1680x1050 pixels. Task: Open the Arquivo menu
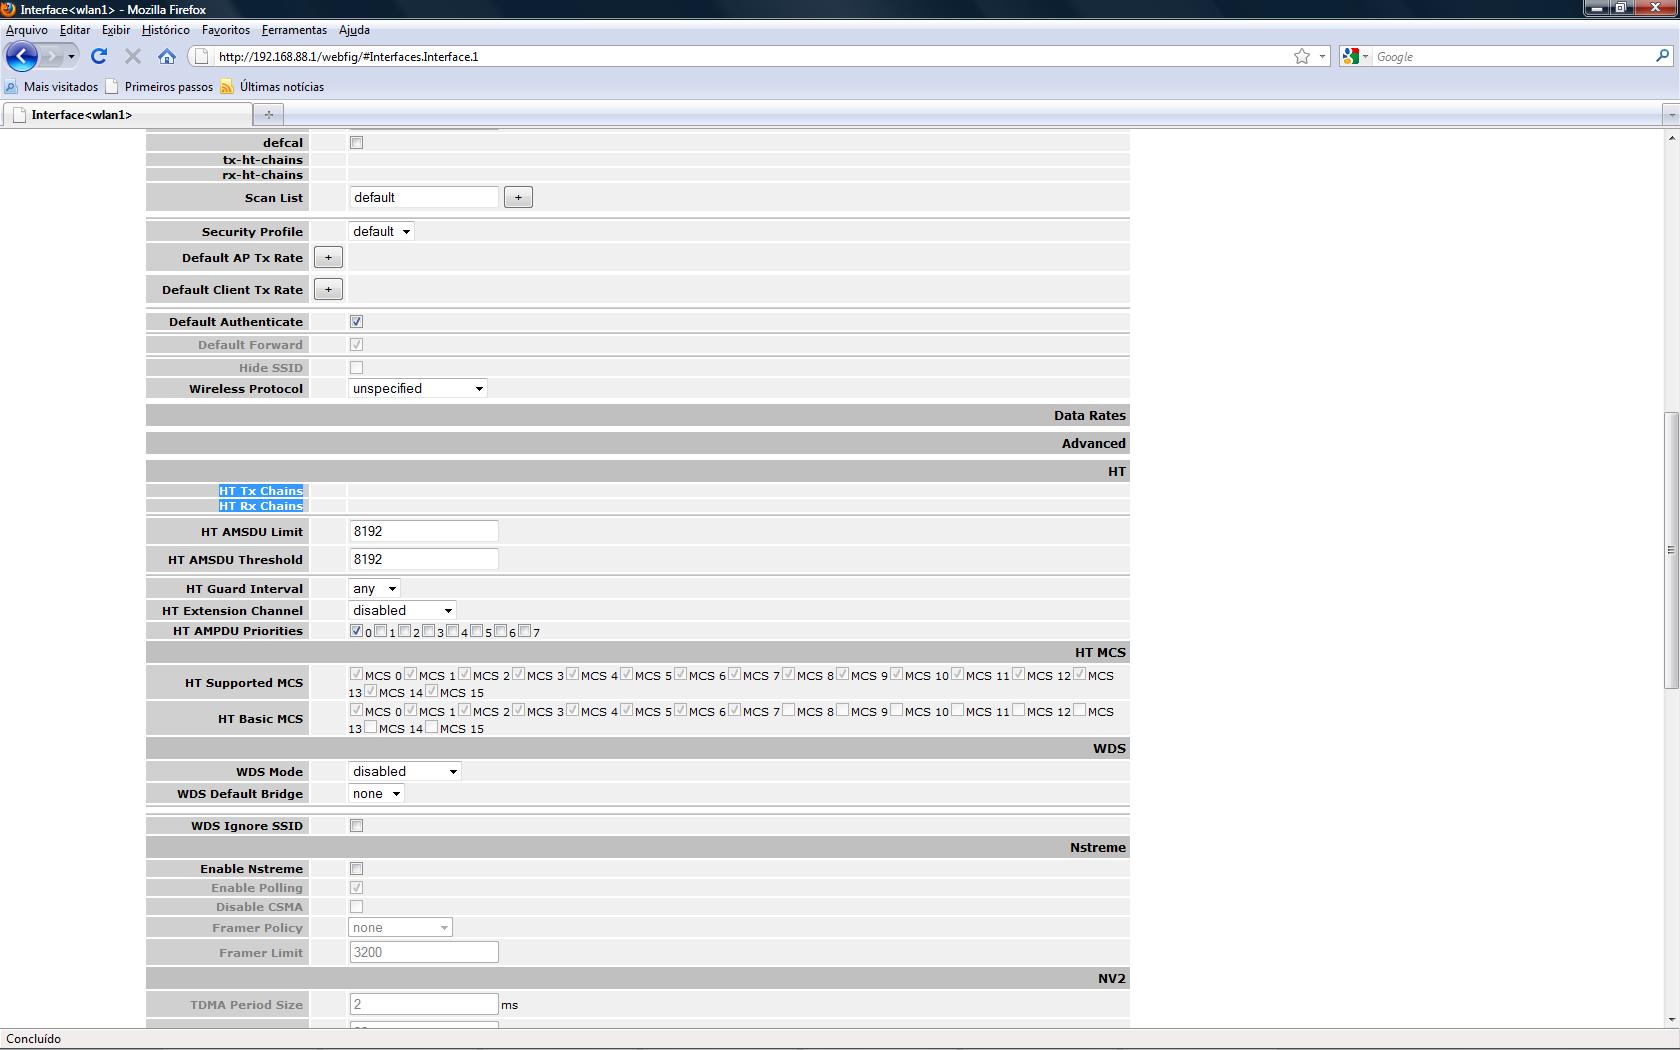27,30
